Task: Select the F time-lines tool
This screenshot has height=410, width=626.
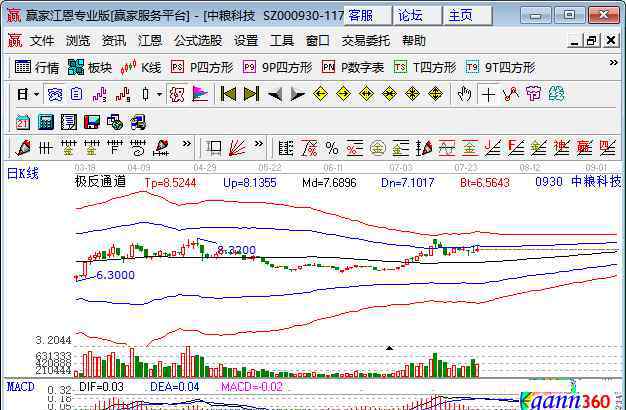Action: click(x=115, y=148)
